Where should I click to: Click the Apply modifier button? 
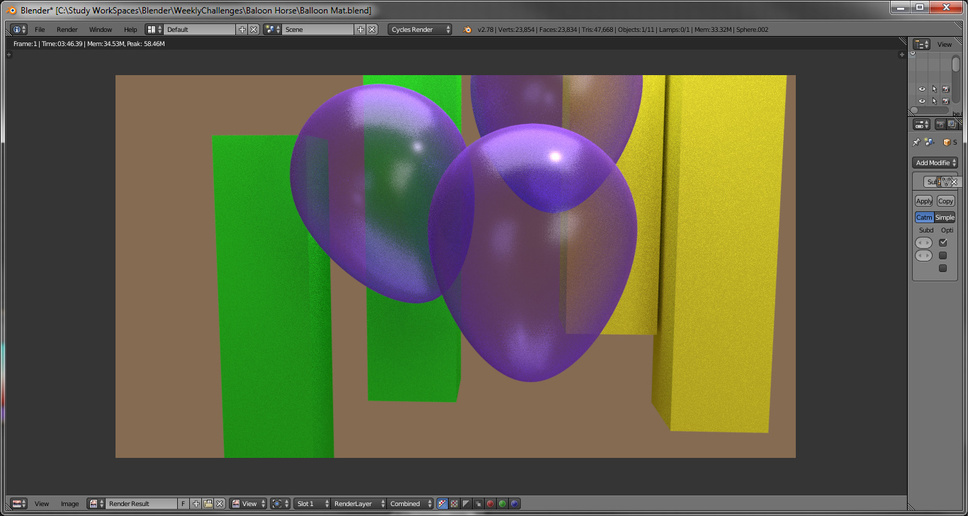pyautogui.click(x=924, y=201)
